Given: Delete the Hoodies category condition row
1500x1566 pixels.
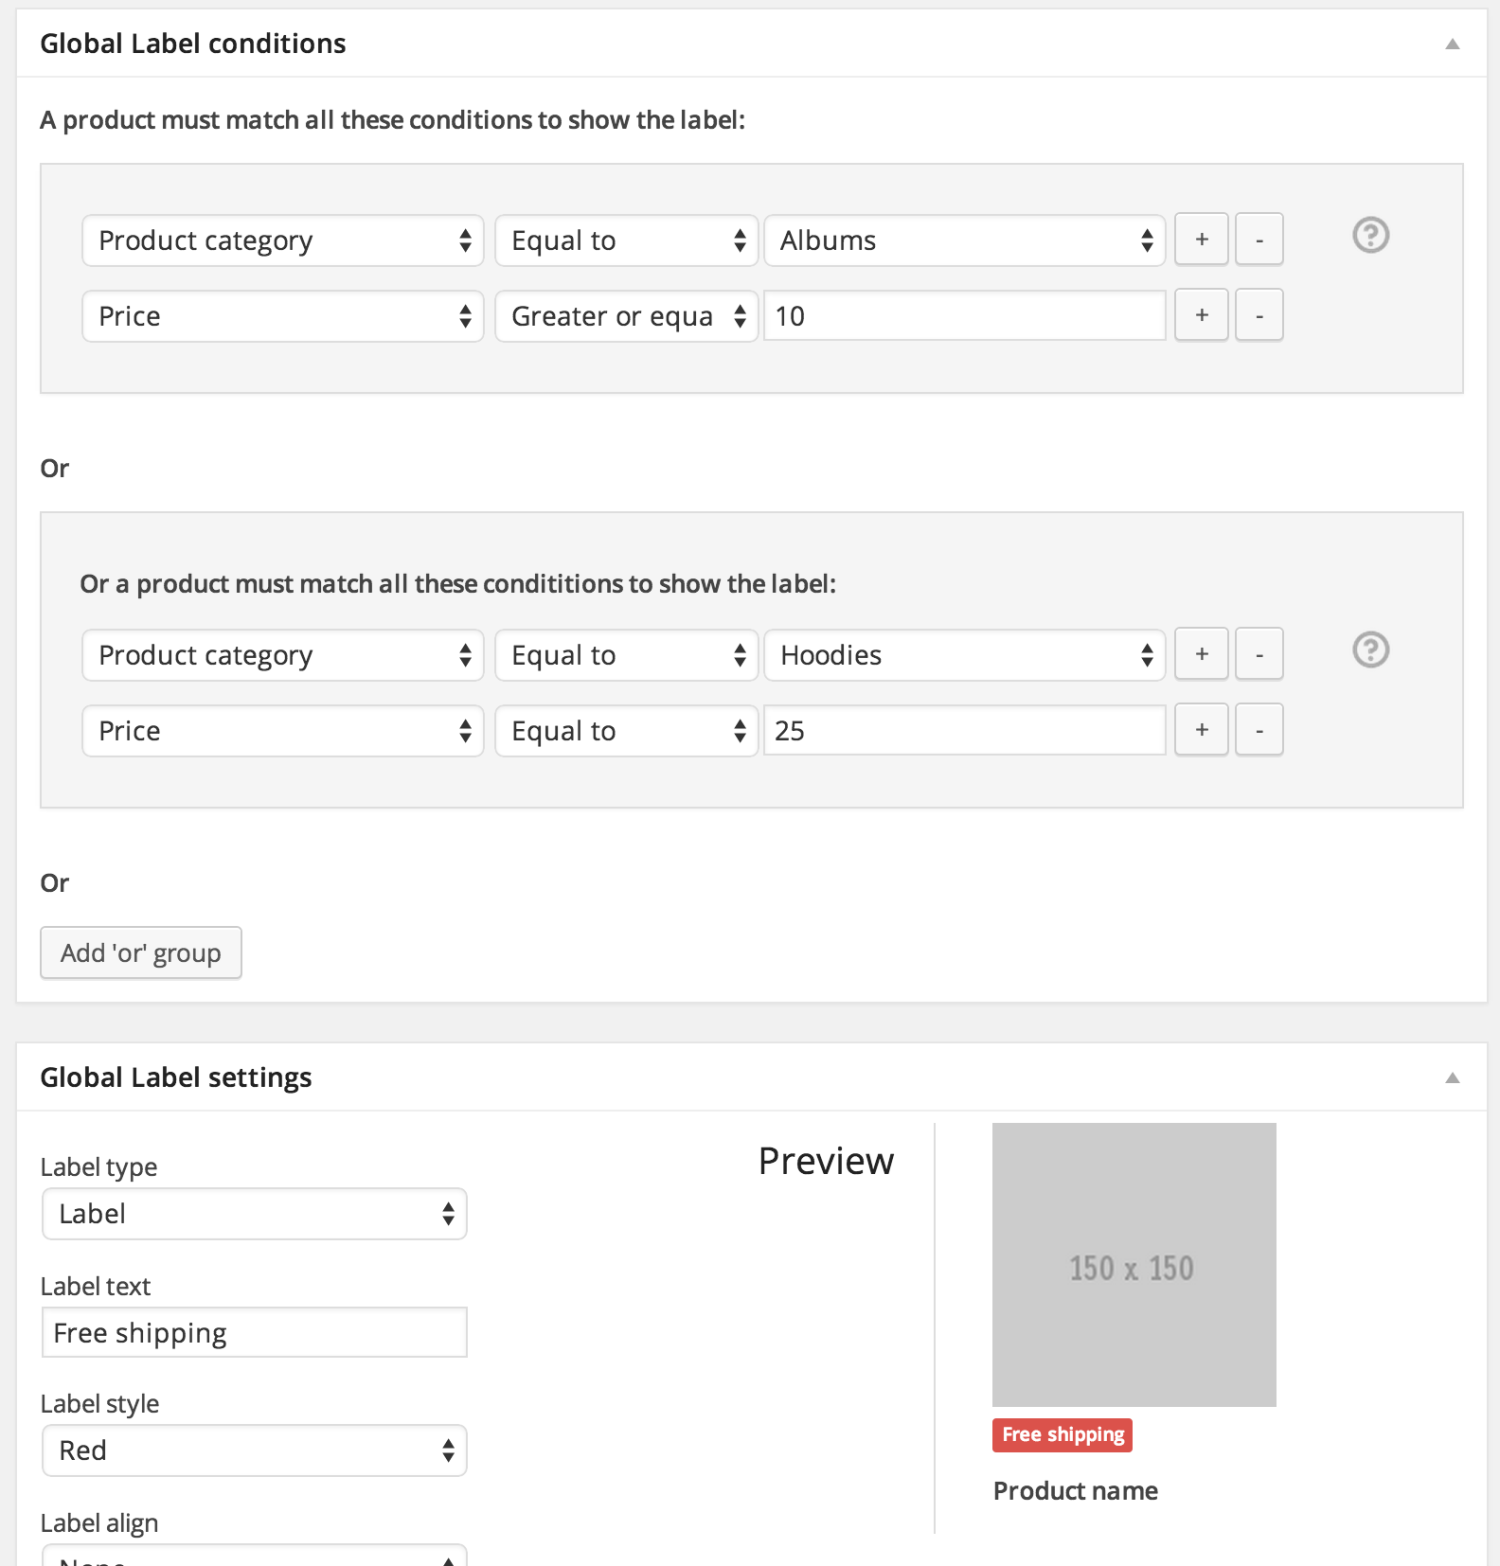Looking at the screenshot, I should coord(1259,654).
